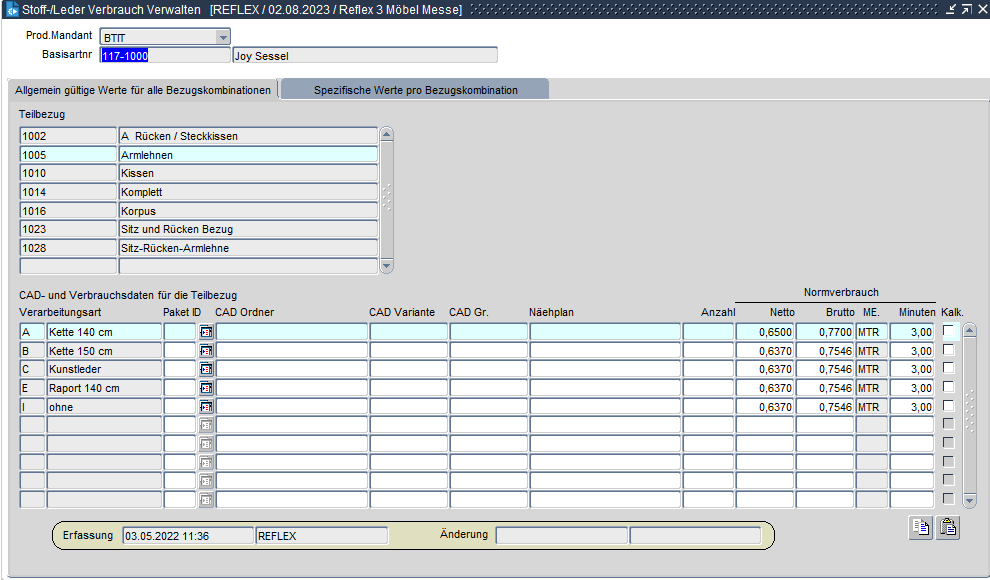Select Allgemein gültige Werte tab

click(143, 90)
